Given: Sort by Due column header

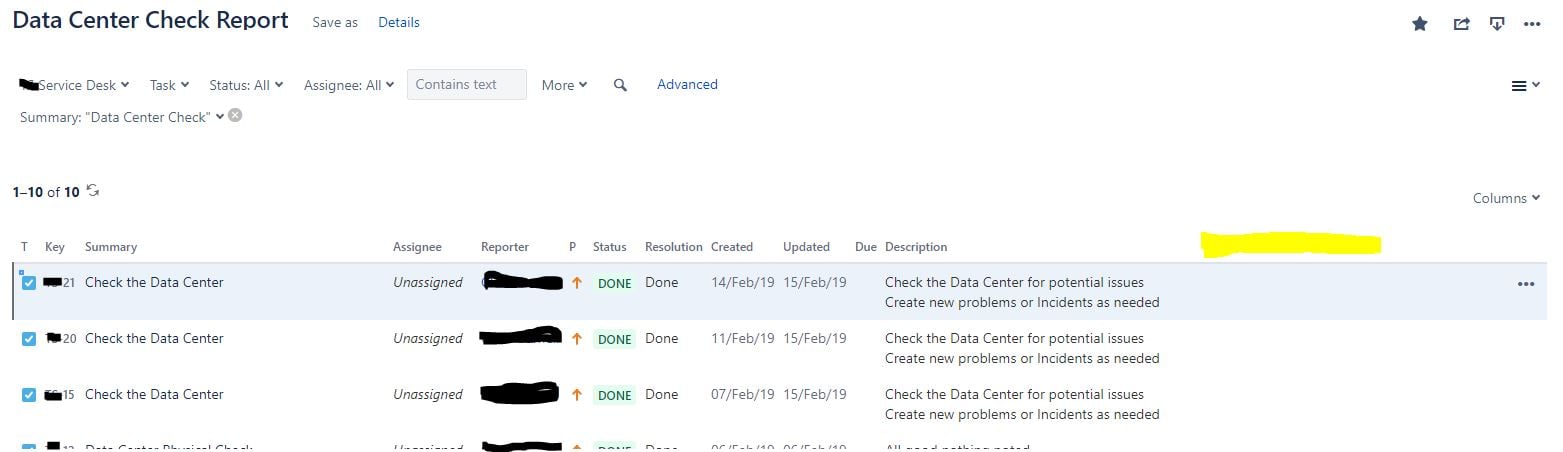Looking at the screenshot, I should tap(866, 247).
